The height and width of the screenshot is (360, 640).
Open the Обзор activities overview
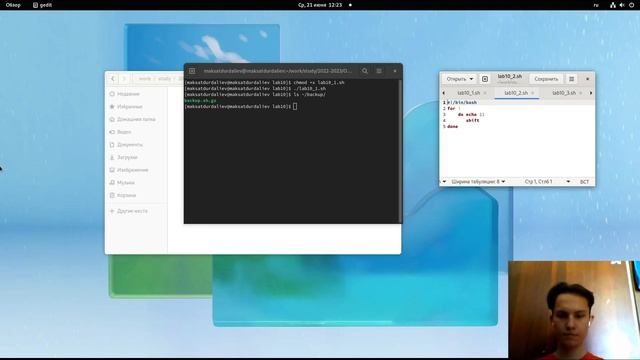pos(13,5)
